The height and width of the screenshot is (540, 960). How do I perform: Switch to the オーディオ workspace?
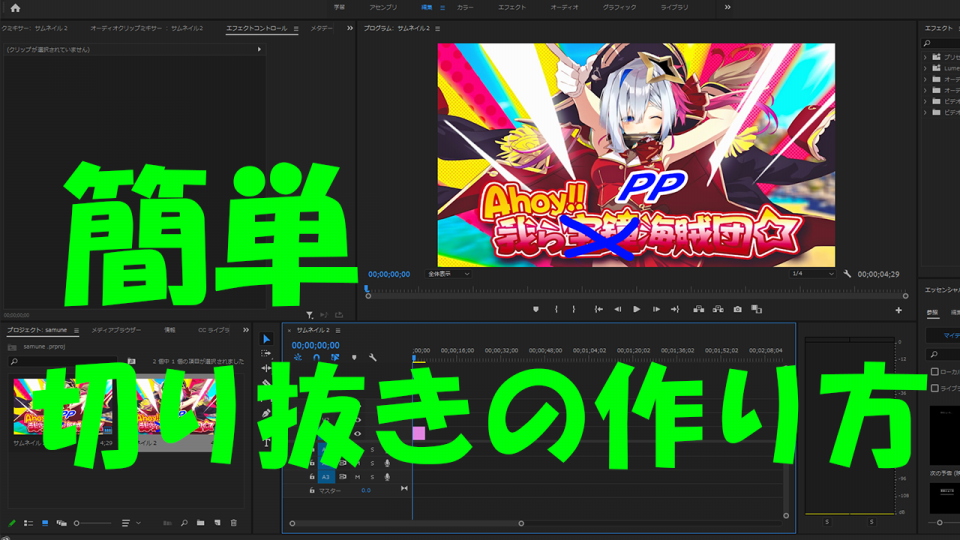pyautogui.click(x=564, y=8)
